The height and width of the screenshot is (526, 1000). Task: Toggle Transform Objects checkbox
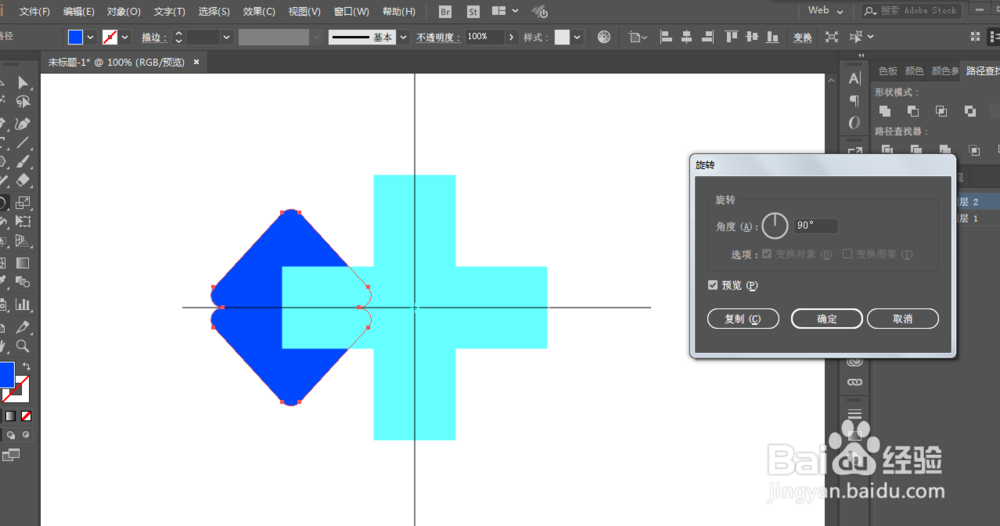[767, 254]
